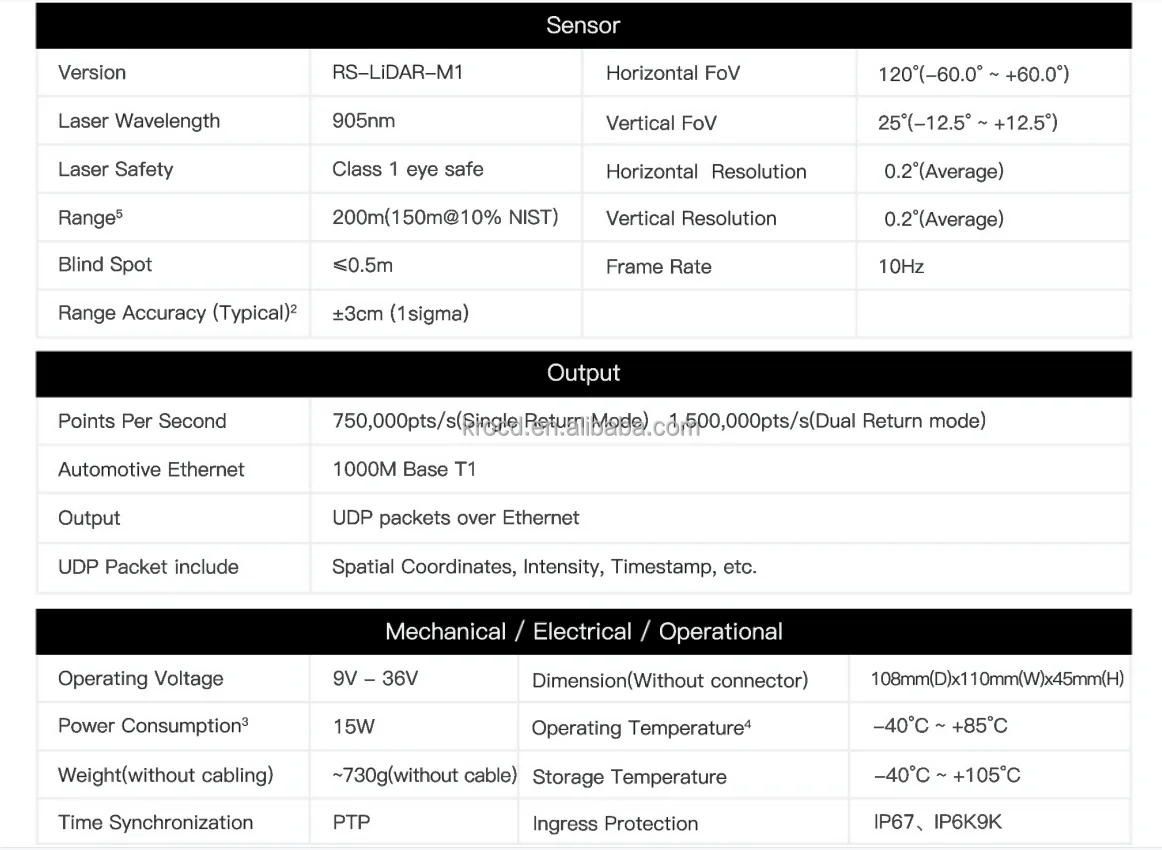1162x850 pixels.
Task: Click the Output section header bar
Action: tap(583, 374)
